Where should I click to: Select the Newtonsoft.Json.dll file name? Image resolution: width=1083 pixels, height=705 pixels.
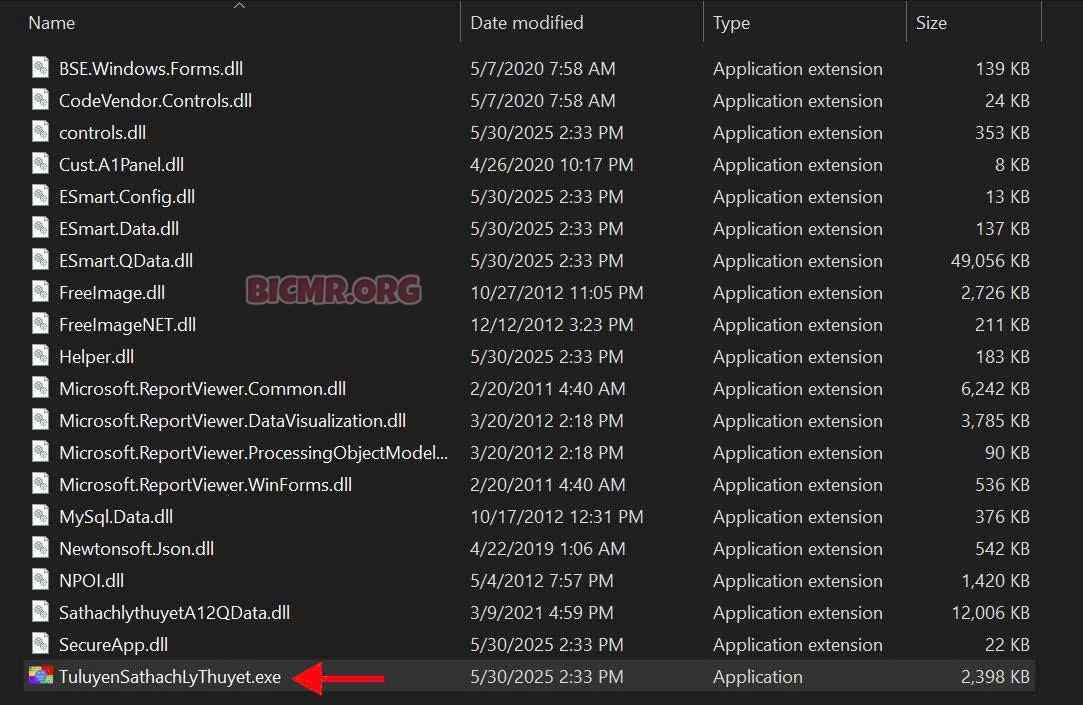point(136,548)
